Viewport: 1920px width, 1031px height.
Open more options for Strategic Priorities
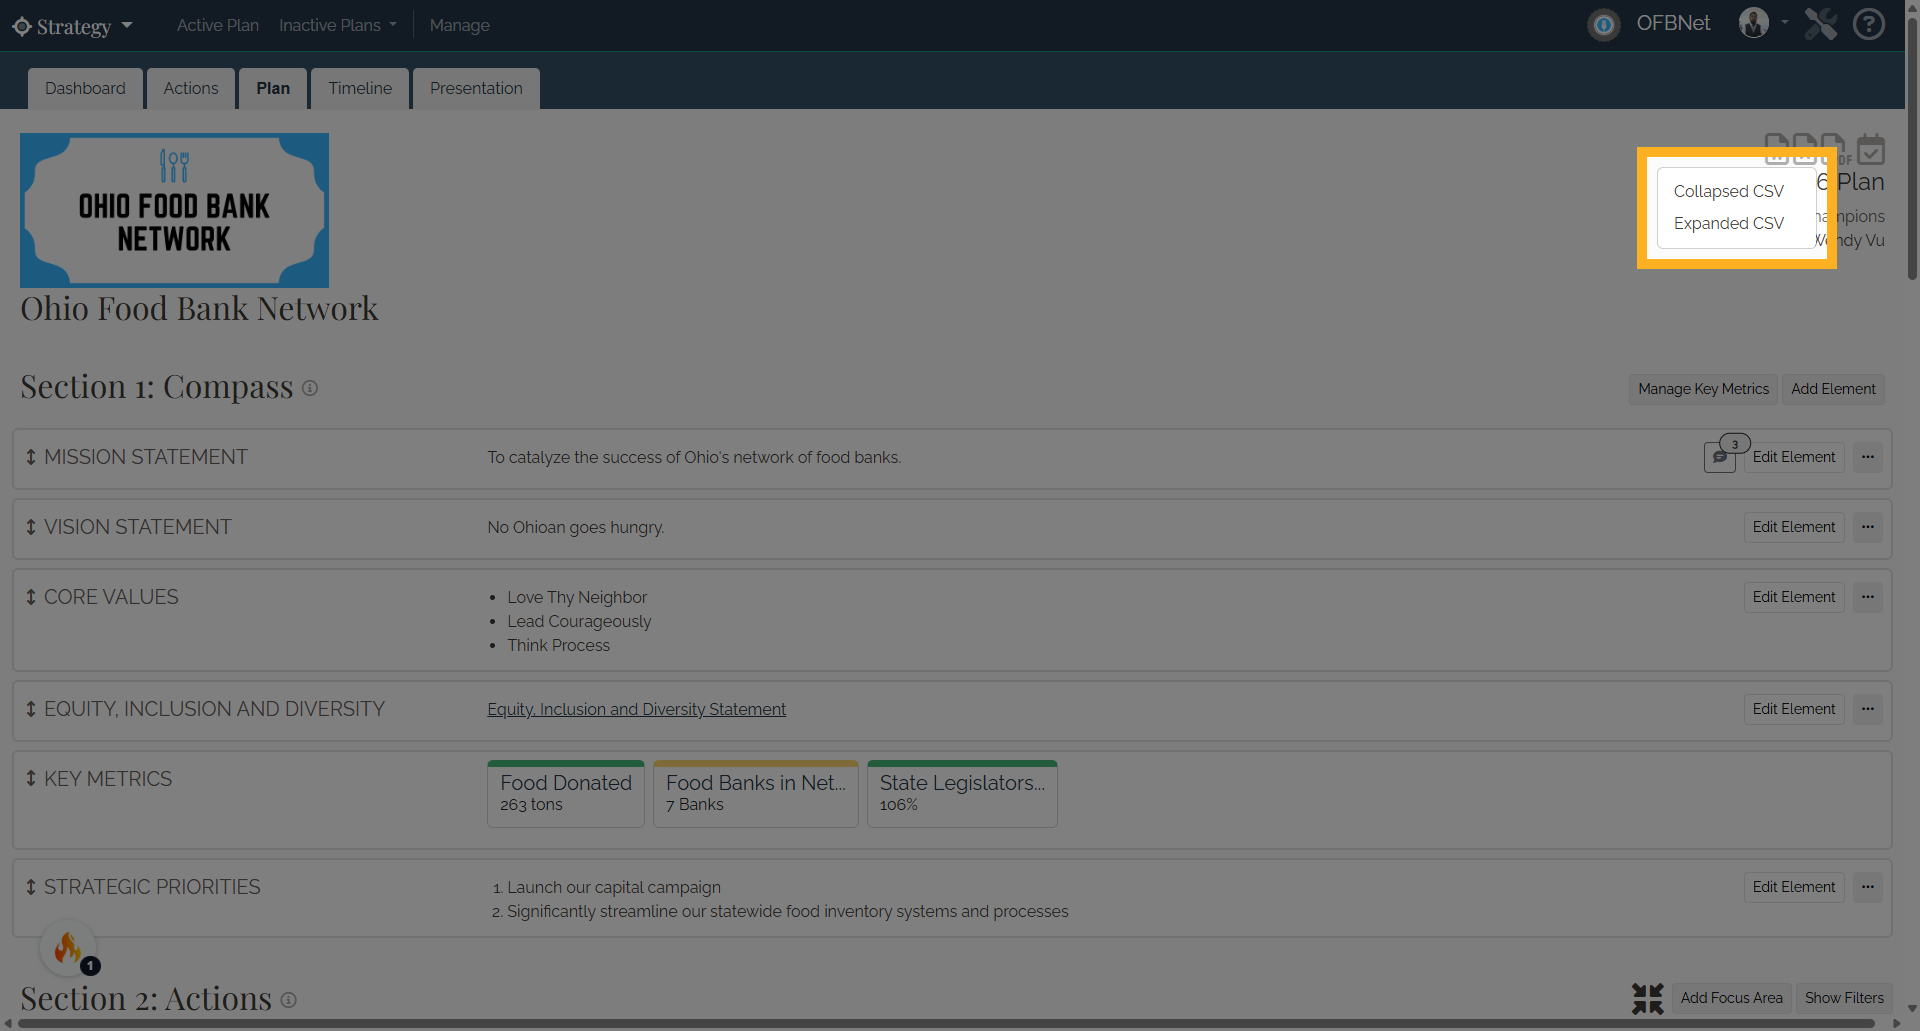pos(1868,887)
